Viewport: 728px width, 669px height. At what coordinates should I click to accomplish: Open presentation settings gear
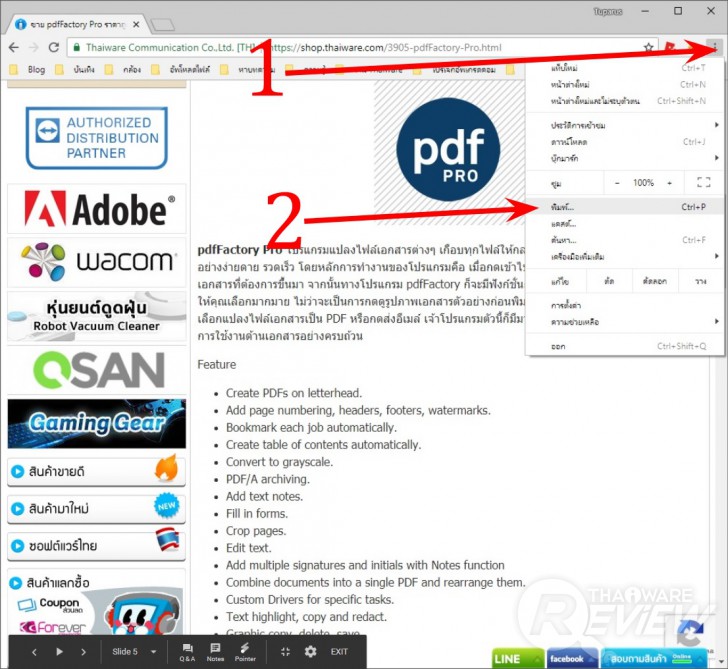311,652
